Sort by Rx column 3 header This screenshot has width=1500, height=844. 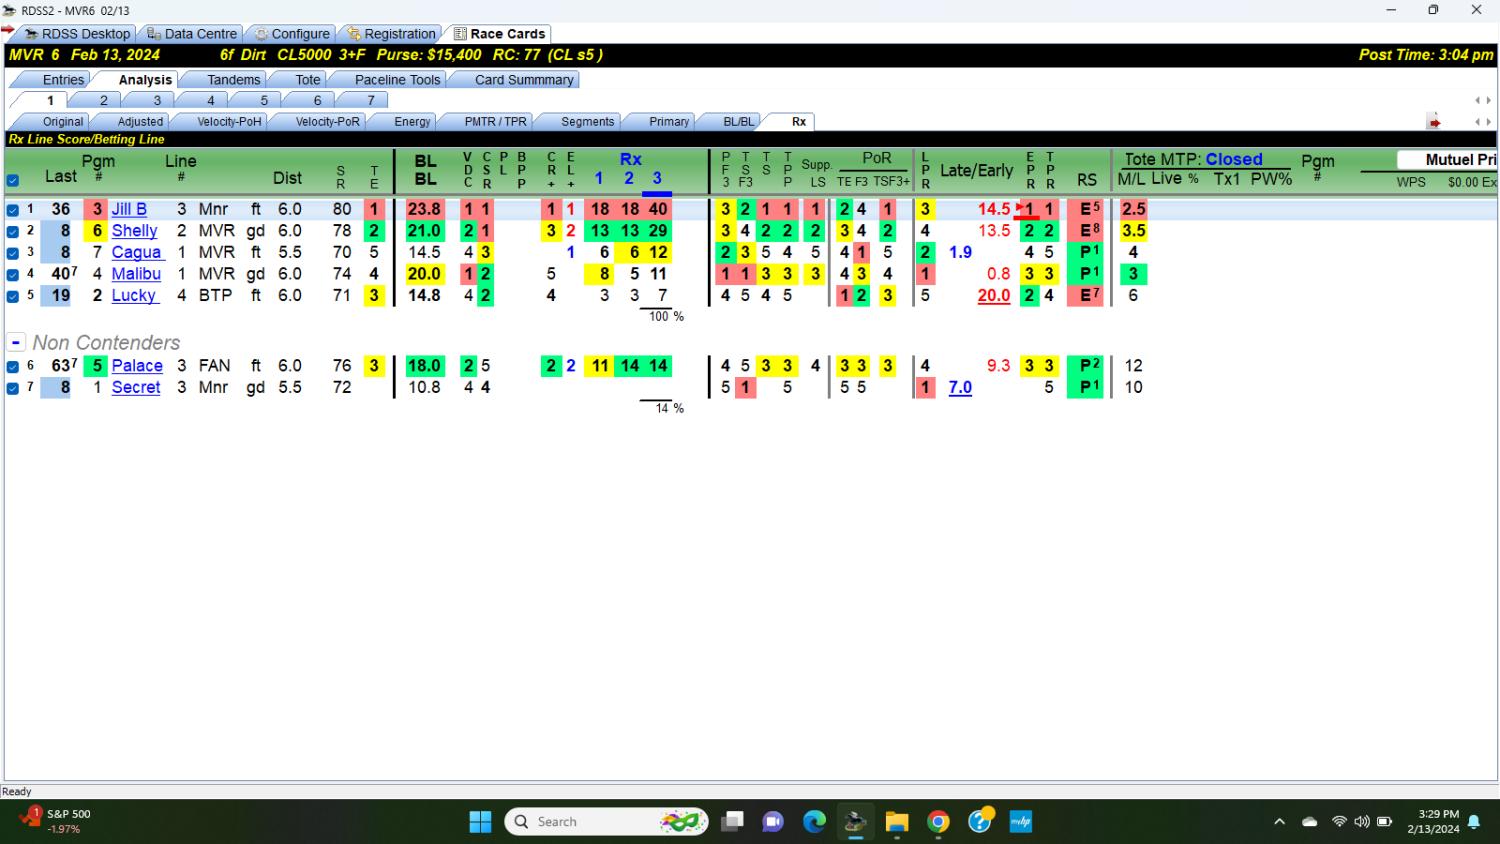(657, 179)
